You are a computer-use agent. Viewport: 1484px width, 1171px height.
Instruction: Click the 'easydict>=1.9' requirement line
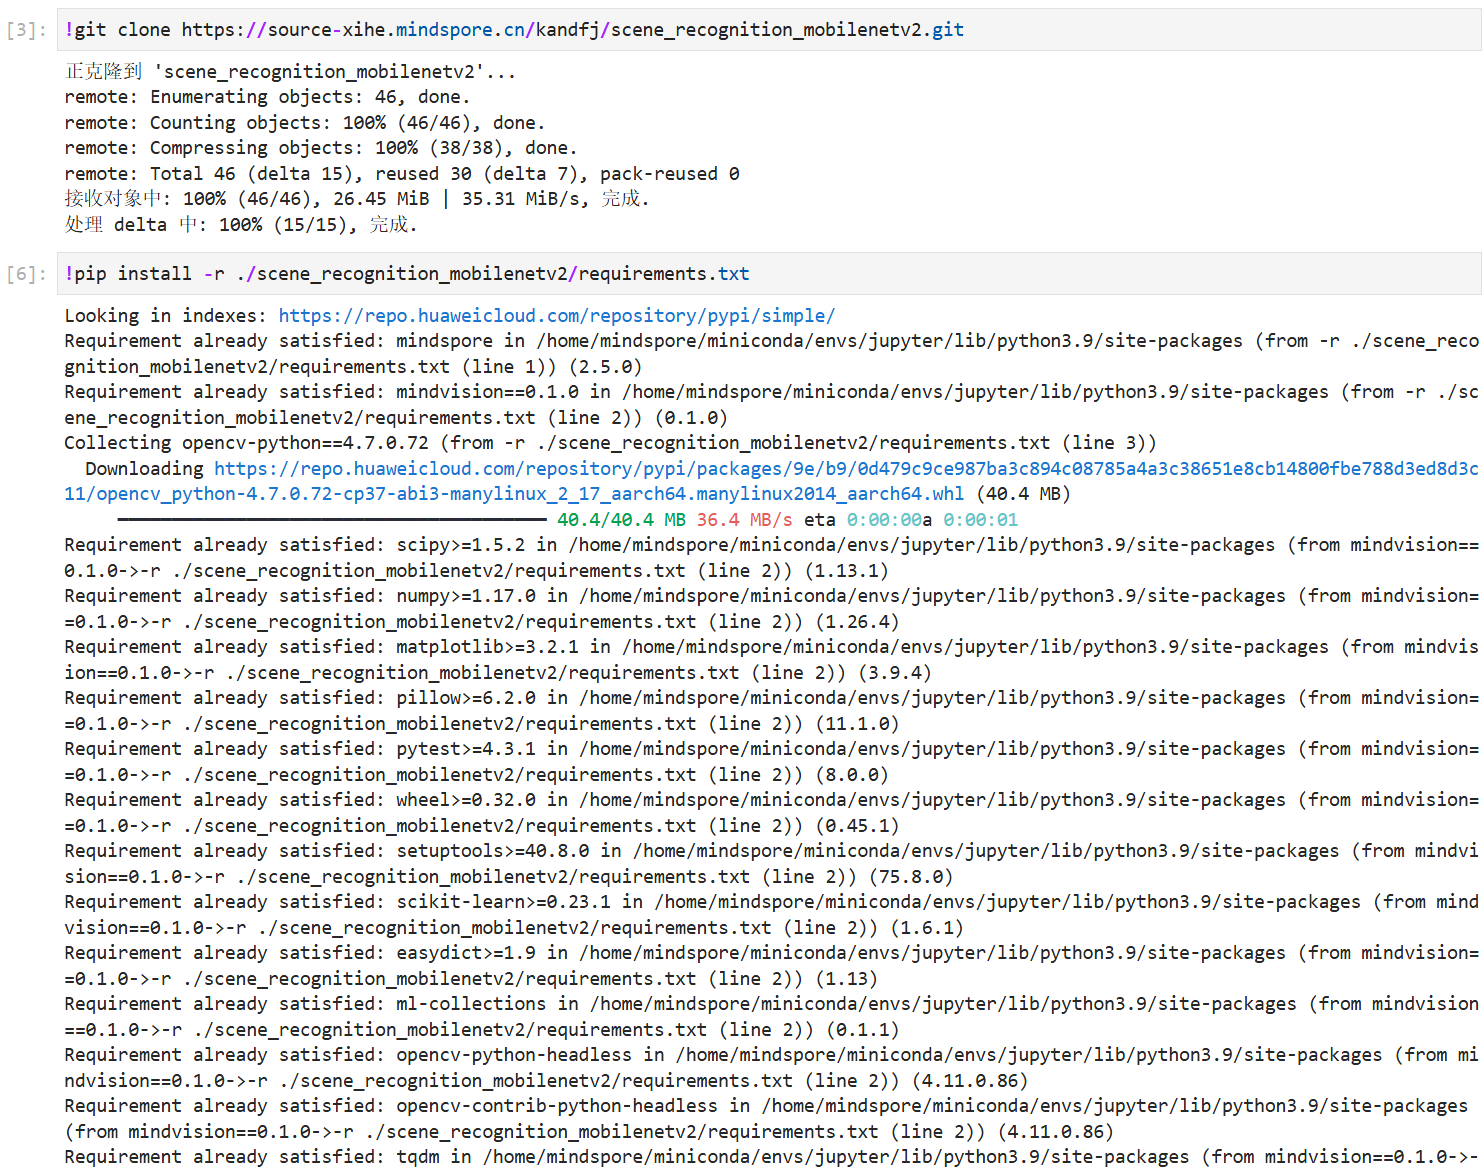point(770,966)
